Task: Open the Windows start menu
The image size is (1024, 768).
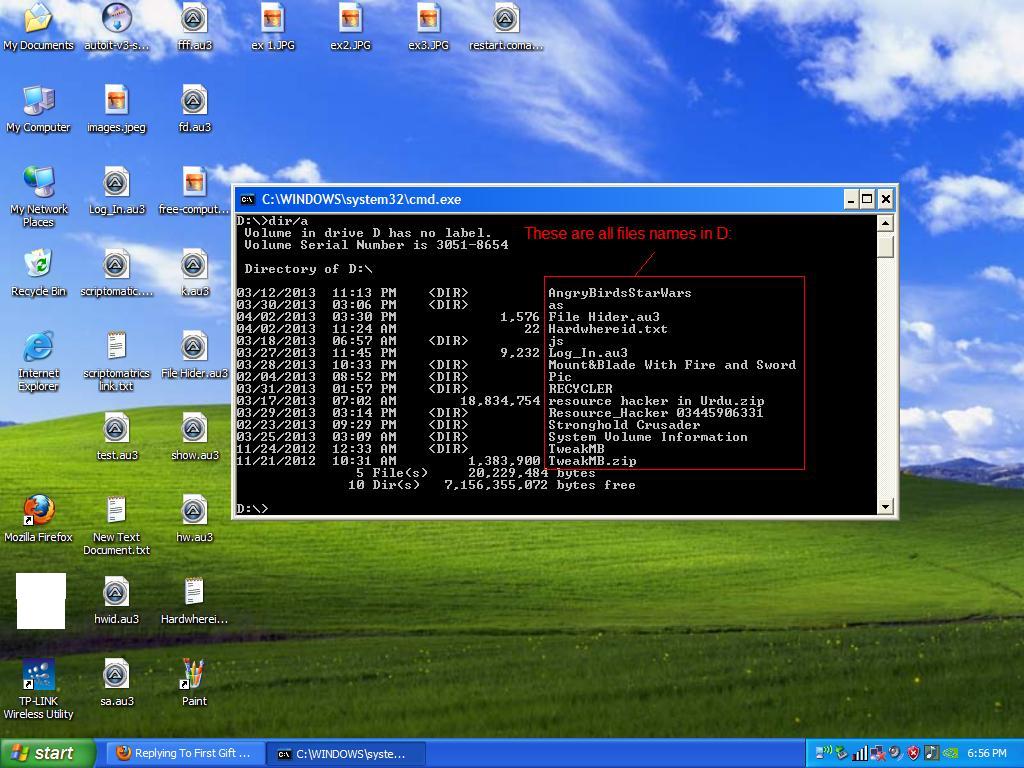Action: 48,754
